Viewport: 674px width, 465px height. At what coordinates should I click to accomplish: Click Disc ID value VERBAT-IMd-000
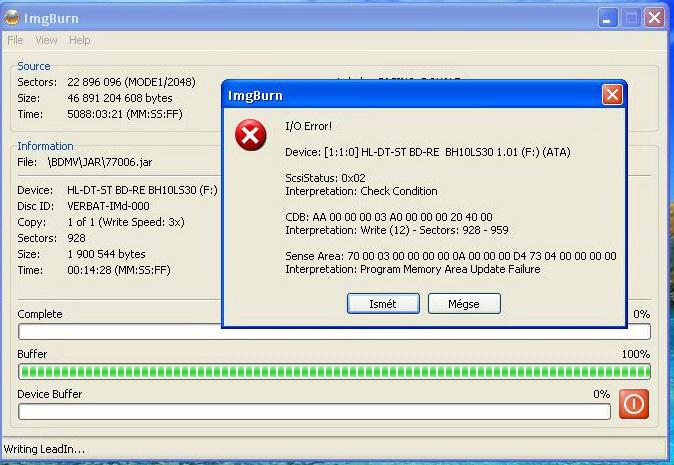point(108,206)
